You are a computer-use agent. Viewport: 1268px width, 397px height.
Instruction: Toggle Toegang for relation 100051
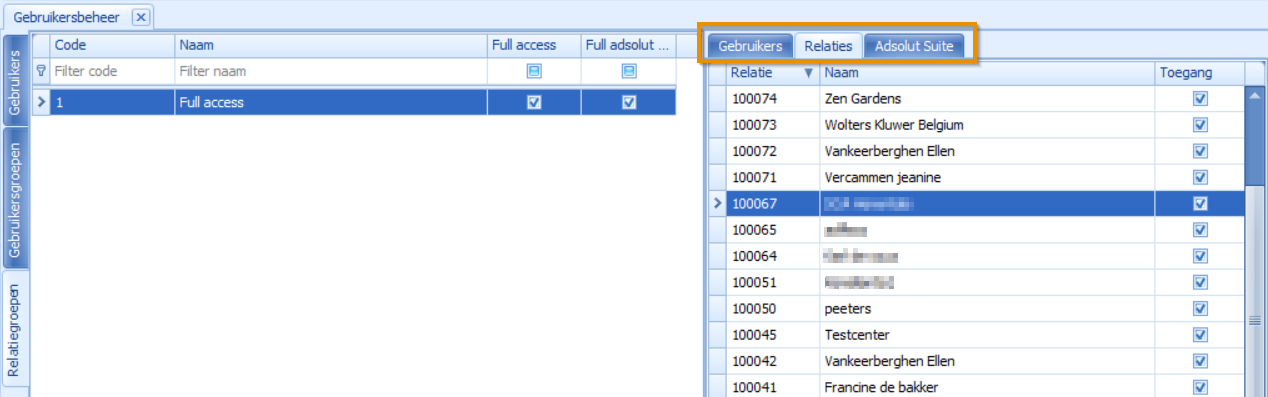tap(1200, 282)
